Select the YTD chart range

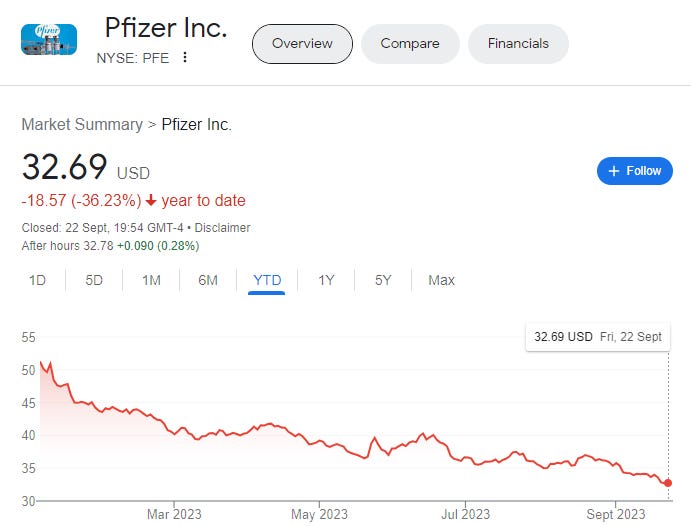267,280
